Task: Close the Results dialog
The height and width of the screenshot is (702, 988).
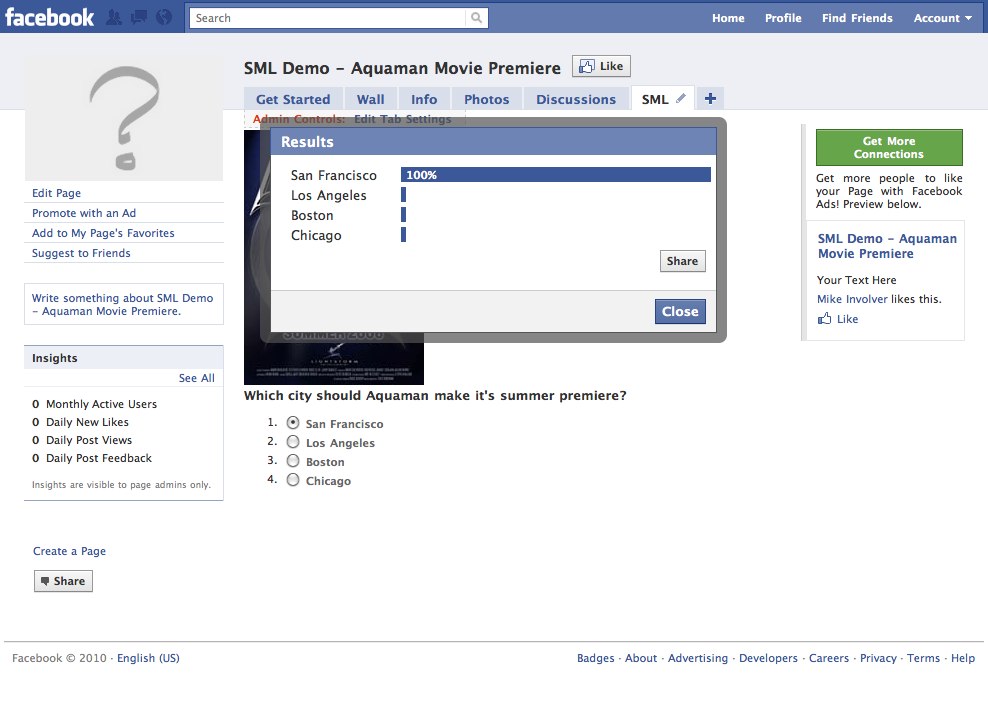Action: (680, 311)
